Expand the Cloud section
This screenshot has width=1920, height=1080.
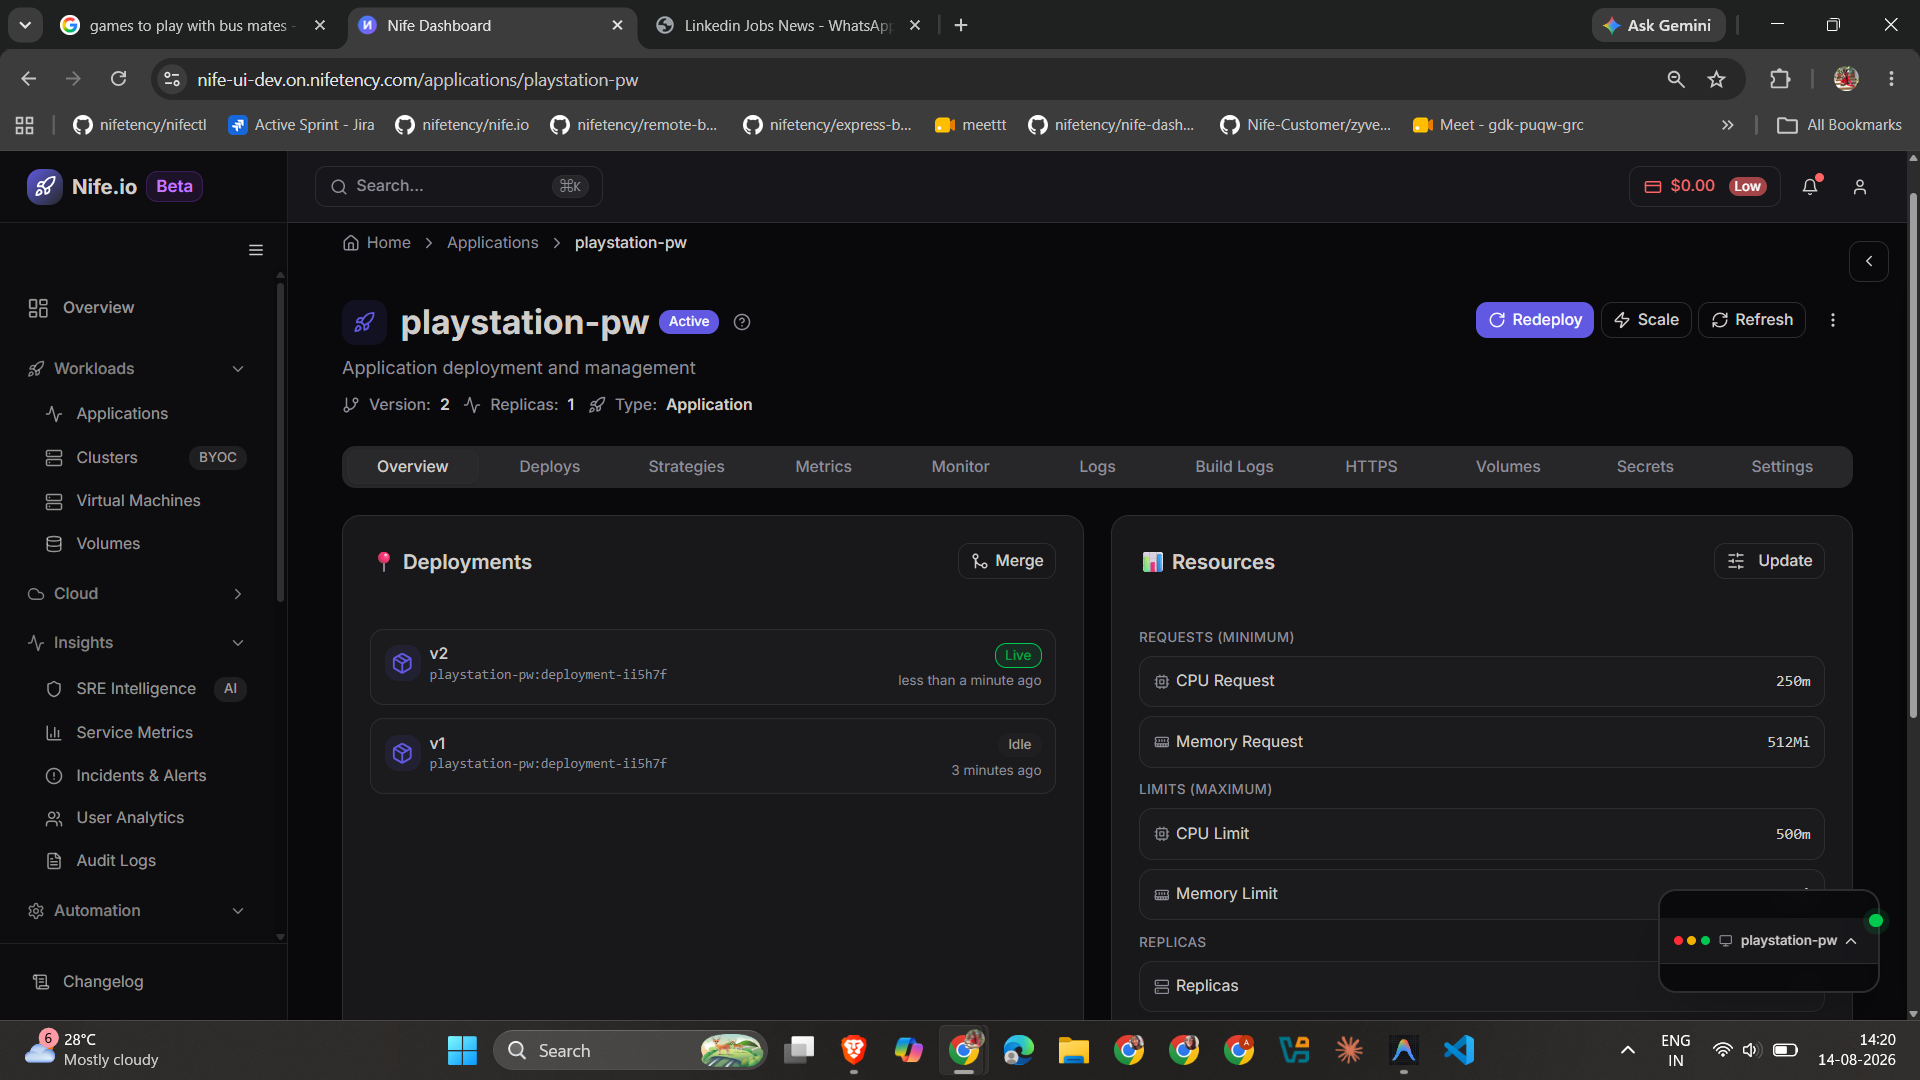(x=238, y=594)
